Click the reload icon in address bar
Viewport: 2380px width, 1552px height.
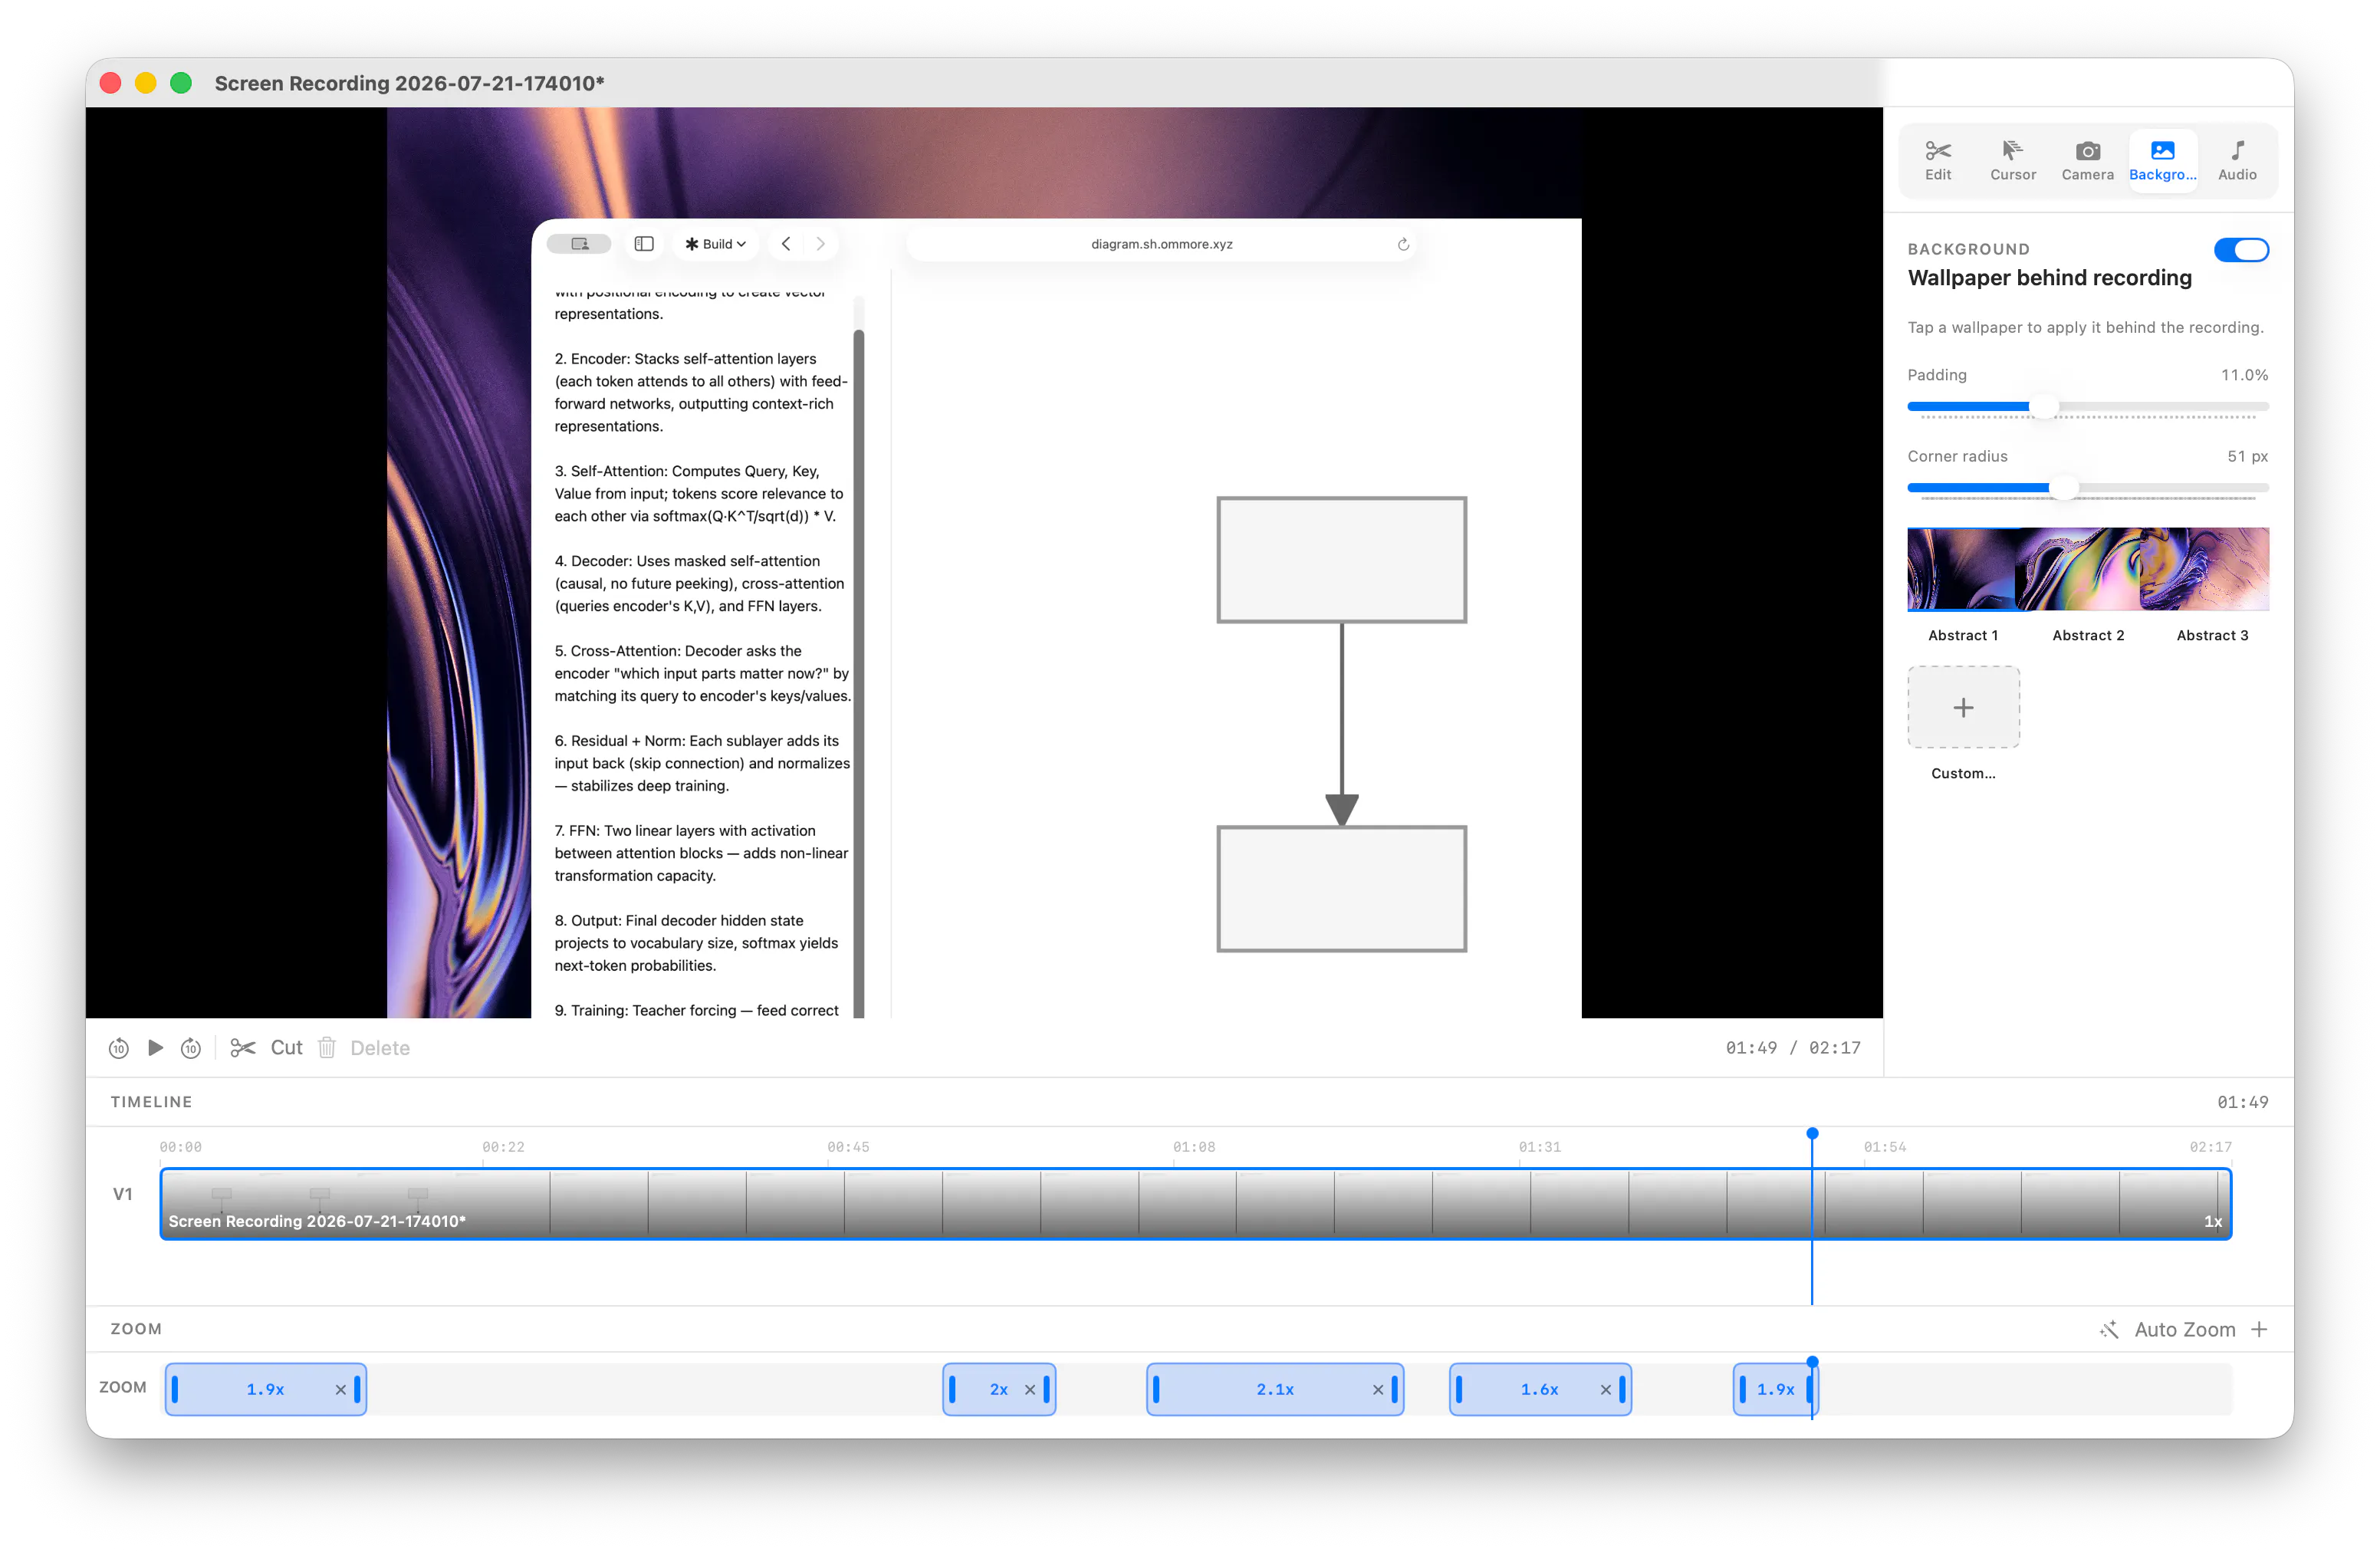pos(1402,244)
